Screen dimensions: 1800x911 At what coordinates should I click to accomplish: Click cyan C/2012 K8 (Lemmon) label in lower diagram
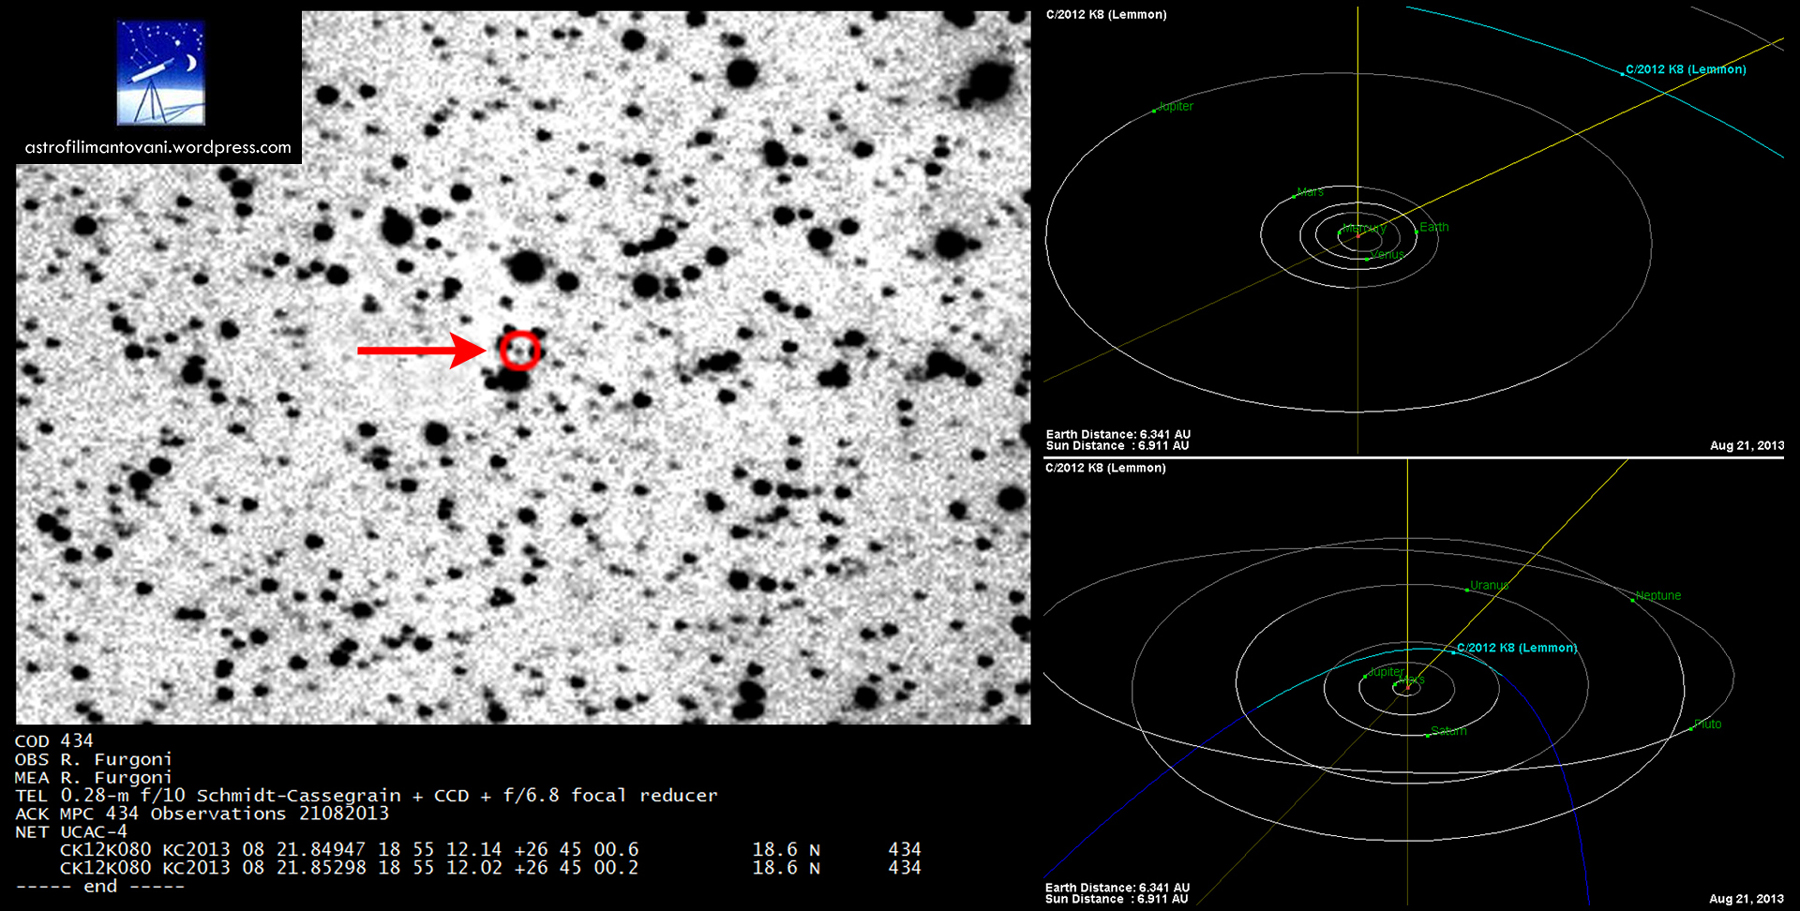click(1517, 648)
